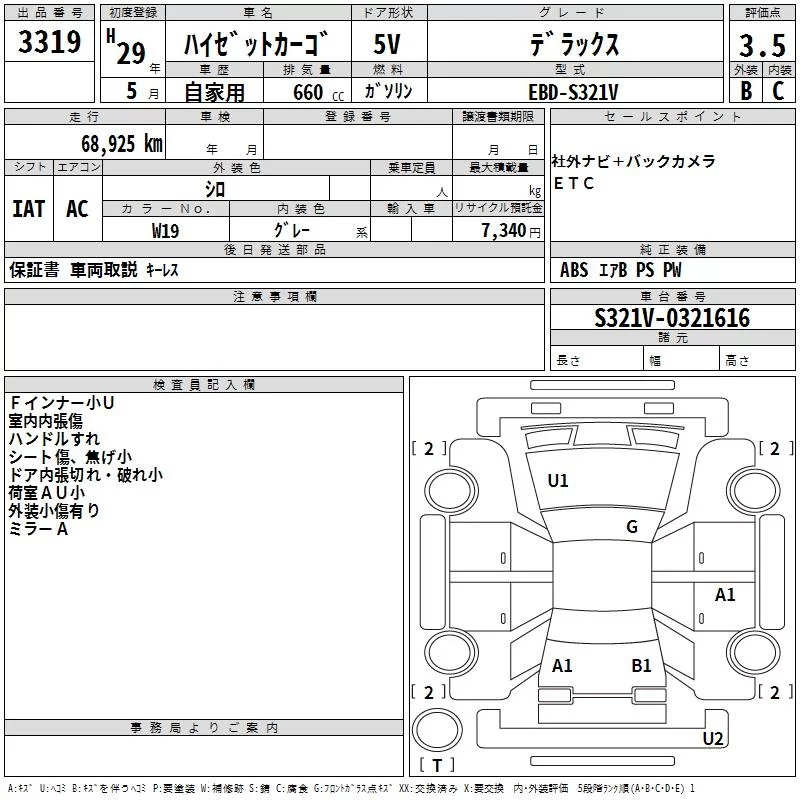Click inspector note ミラーA
The height and width of the screenshot is (800, 800).
coord(38,529)
